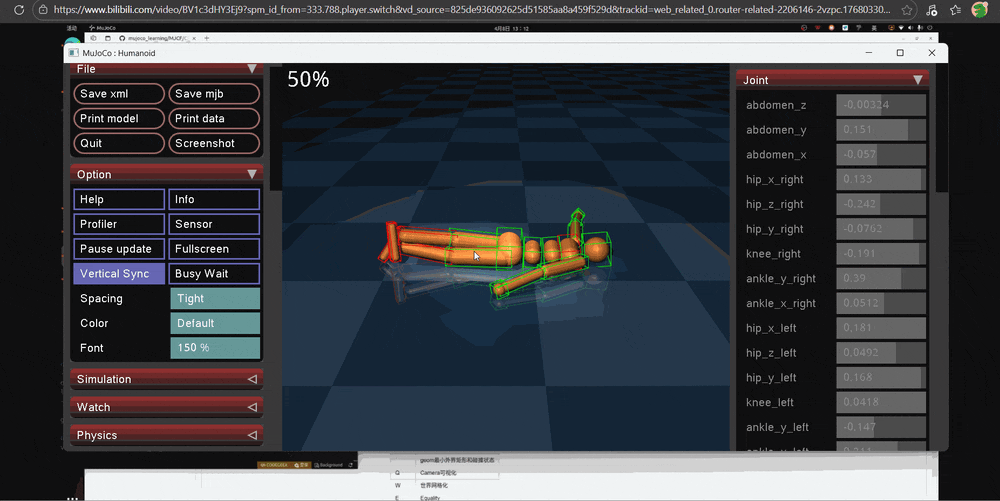
Task: Adjust the hip_z_left joint slider
Action: 881,353
